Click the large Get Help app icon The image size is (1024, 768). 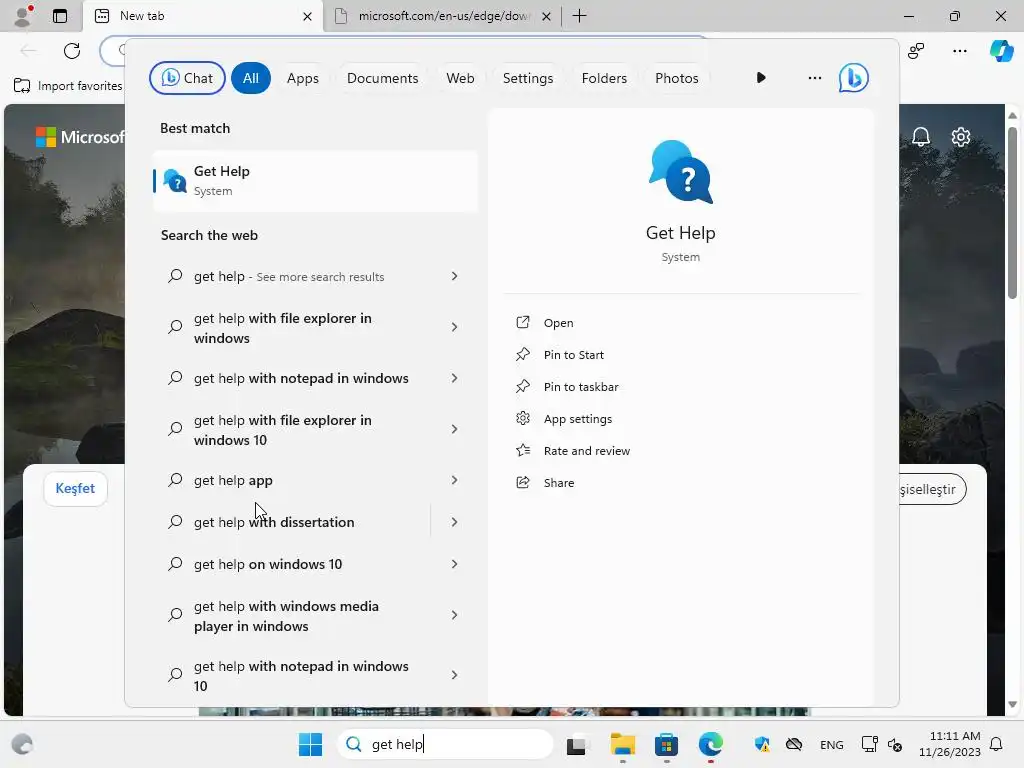[680, 172]
